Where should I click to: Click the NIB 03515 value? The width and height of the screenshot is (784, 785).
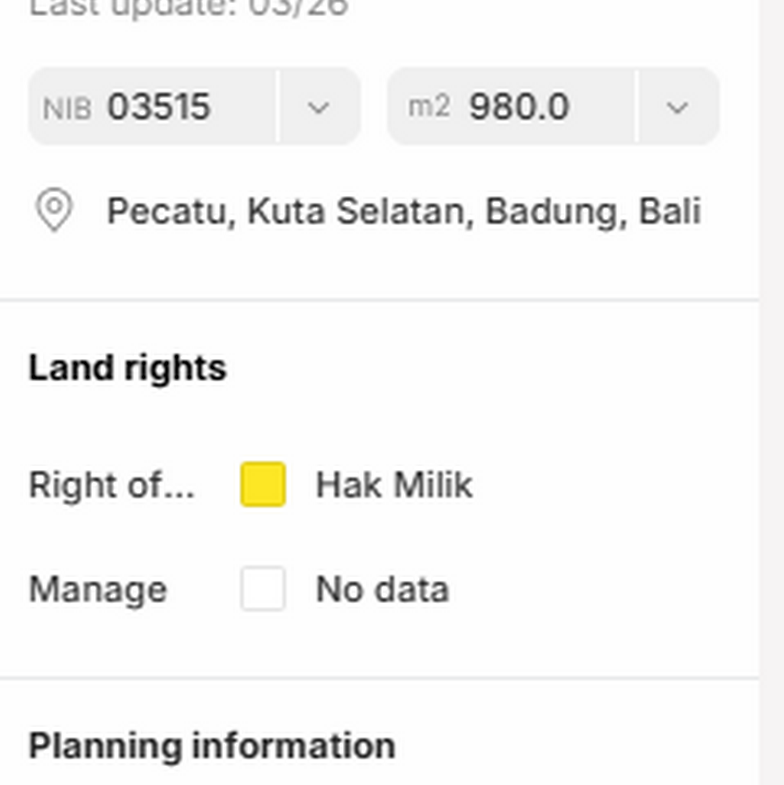(x=159, y=107)
